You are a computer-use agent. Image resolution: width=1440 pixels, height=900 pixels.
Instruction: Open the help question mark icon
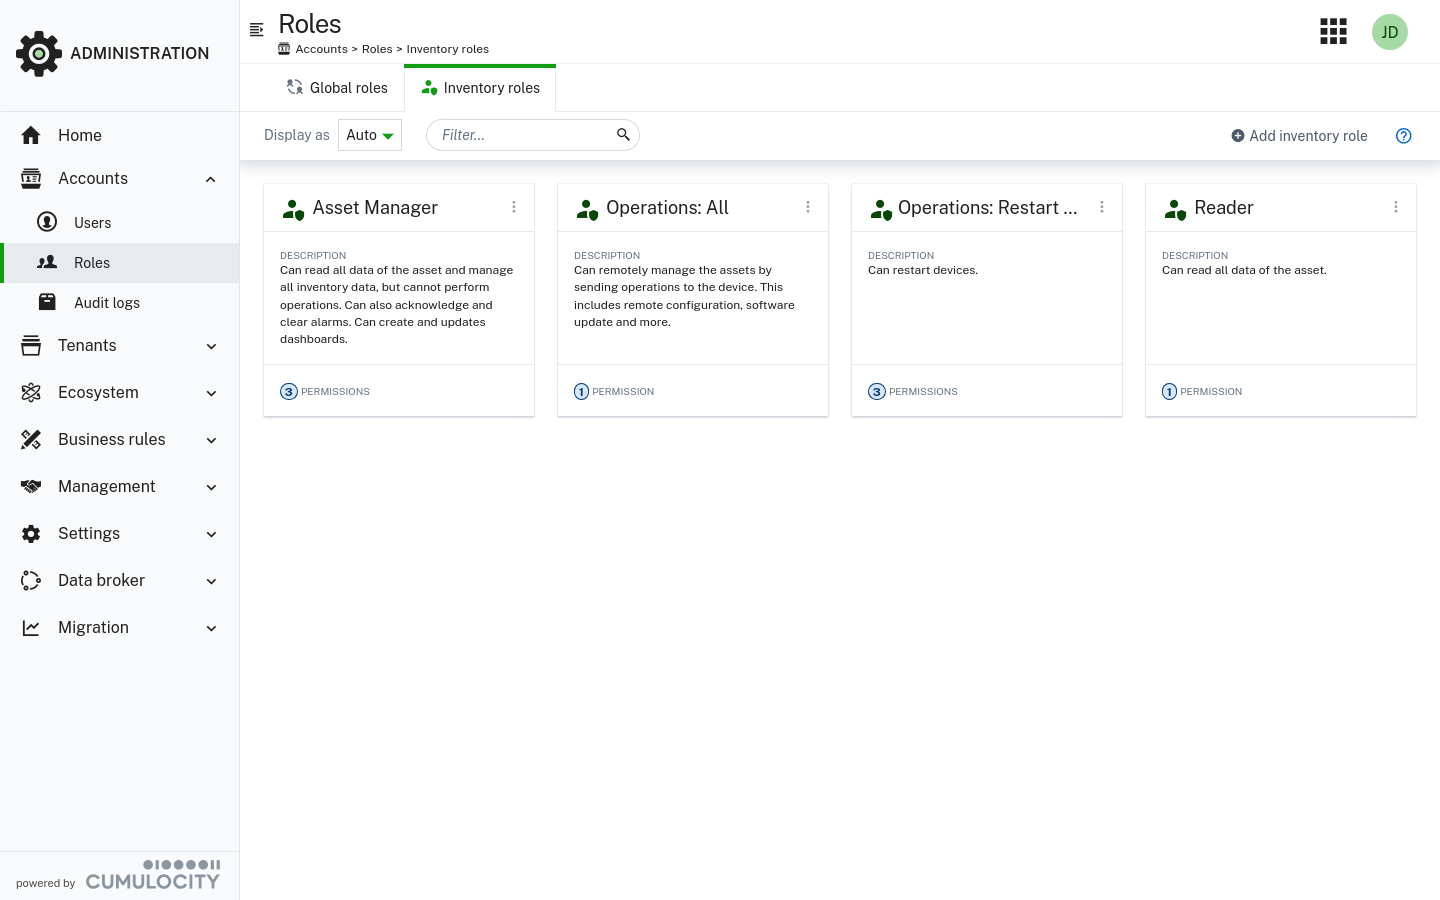click(1403, 136)
